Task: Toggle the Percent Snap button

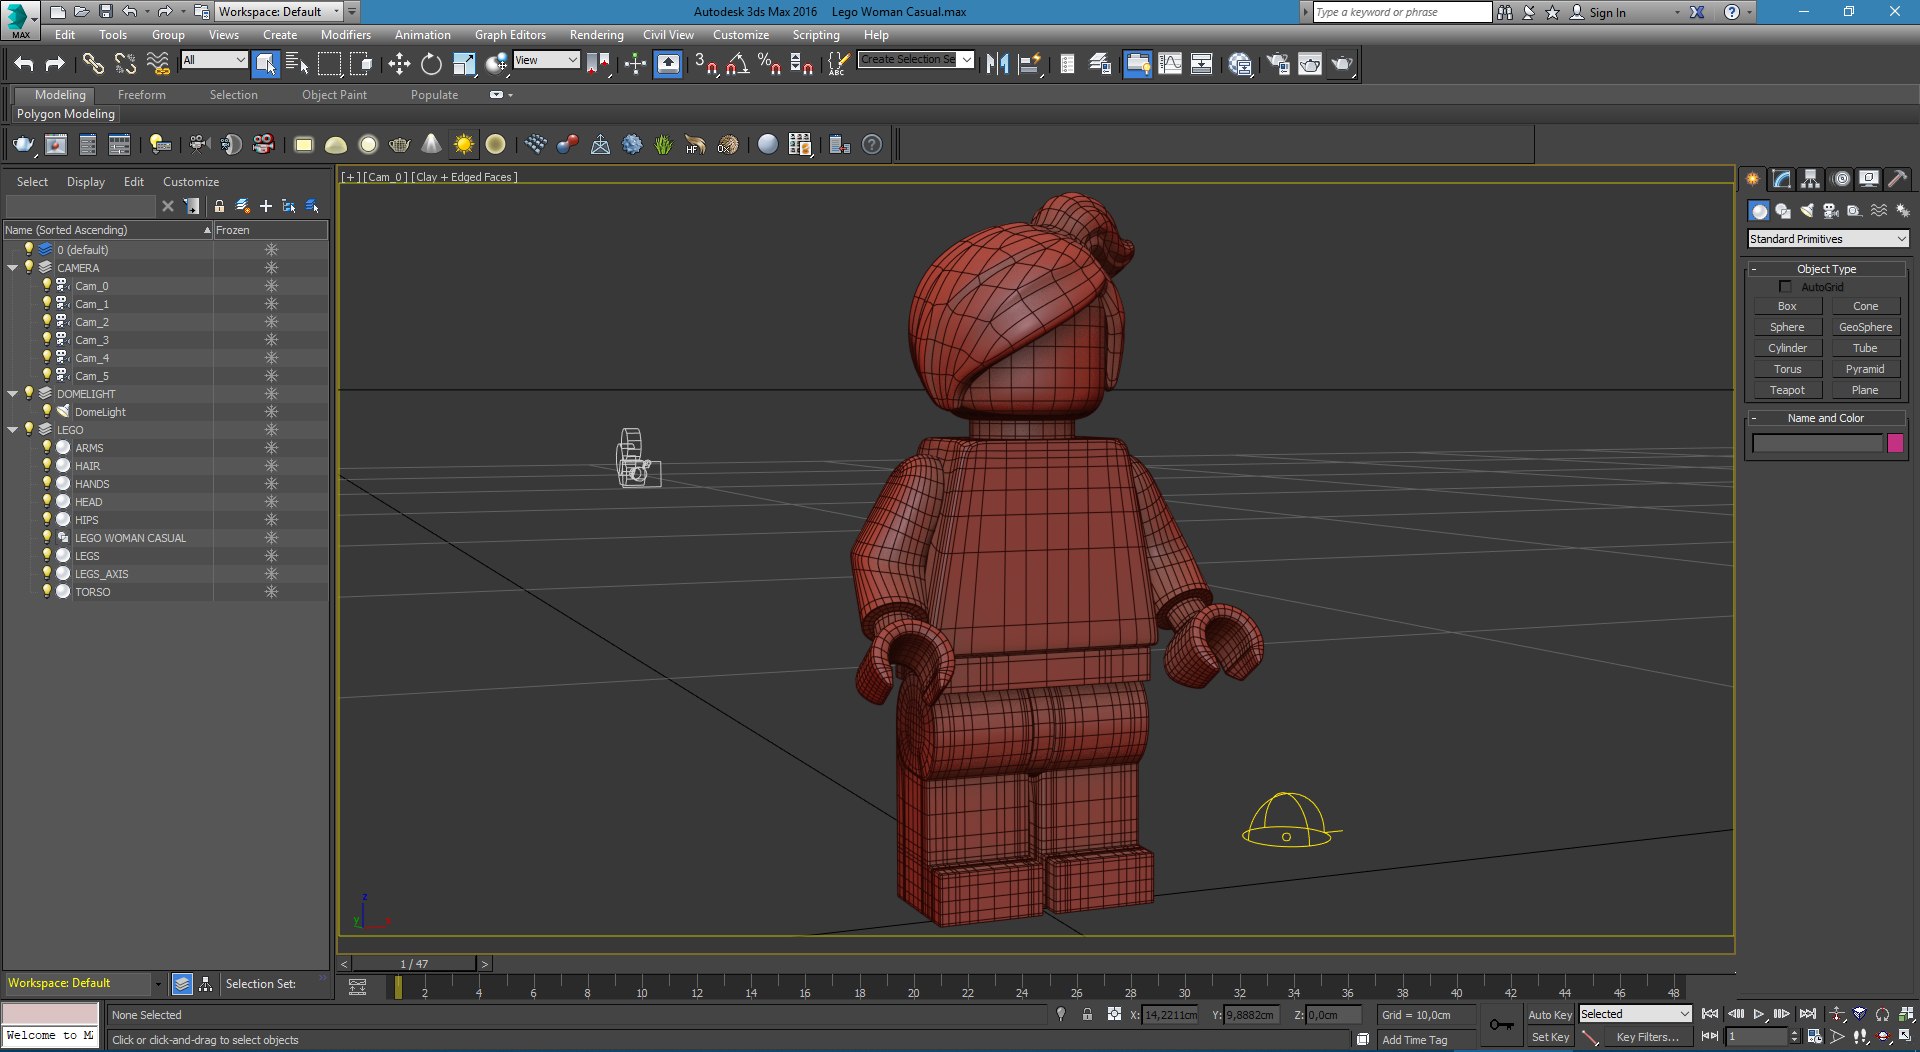Action: [769, 64]
